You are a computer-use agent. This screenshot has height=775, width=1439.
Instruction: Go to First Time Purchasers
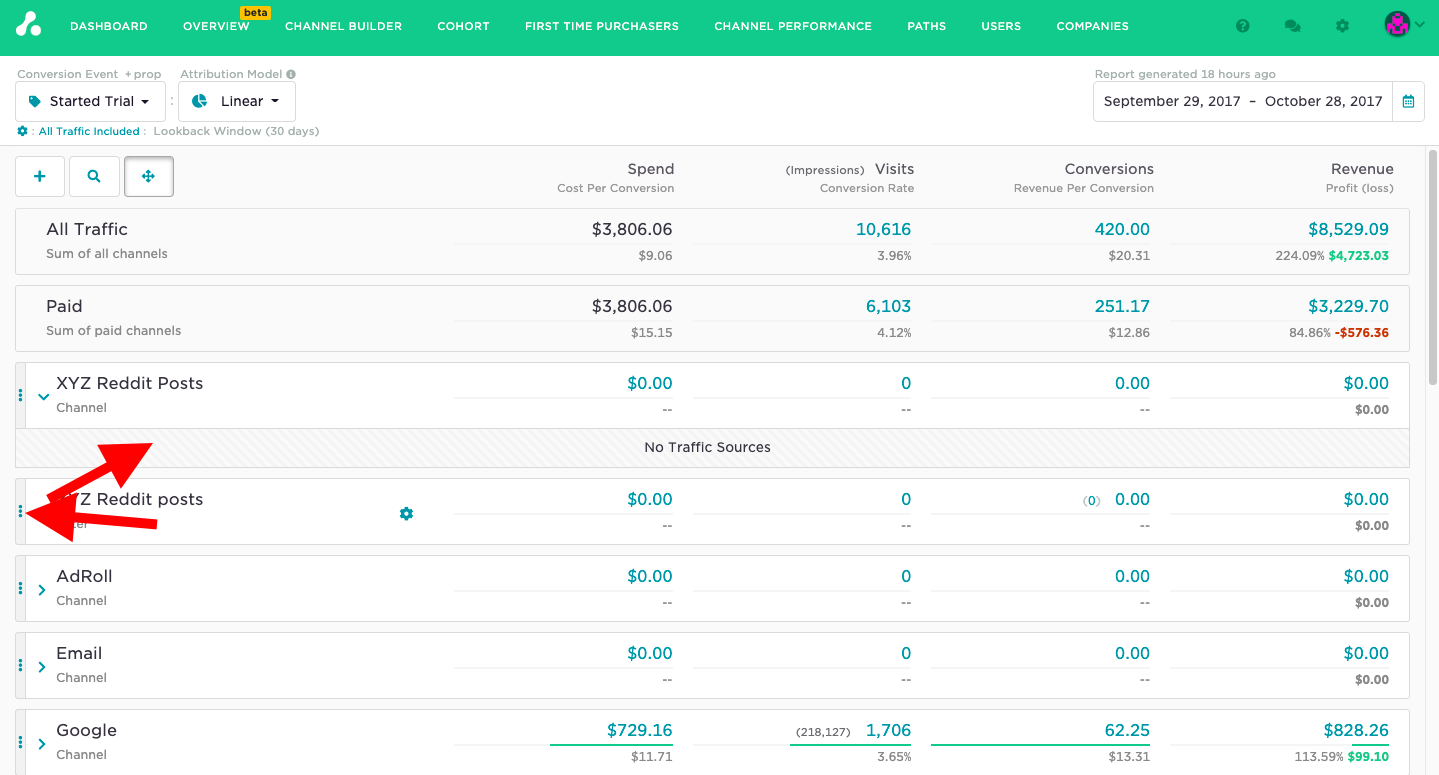[602, 26]
